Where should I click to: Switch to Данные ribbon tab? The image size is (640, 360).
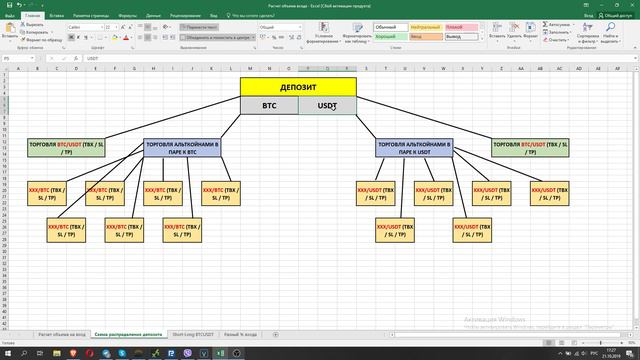153,16
